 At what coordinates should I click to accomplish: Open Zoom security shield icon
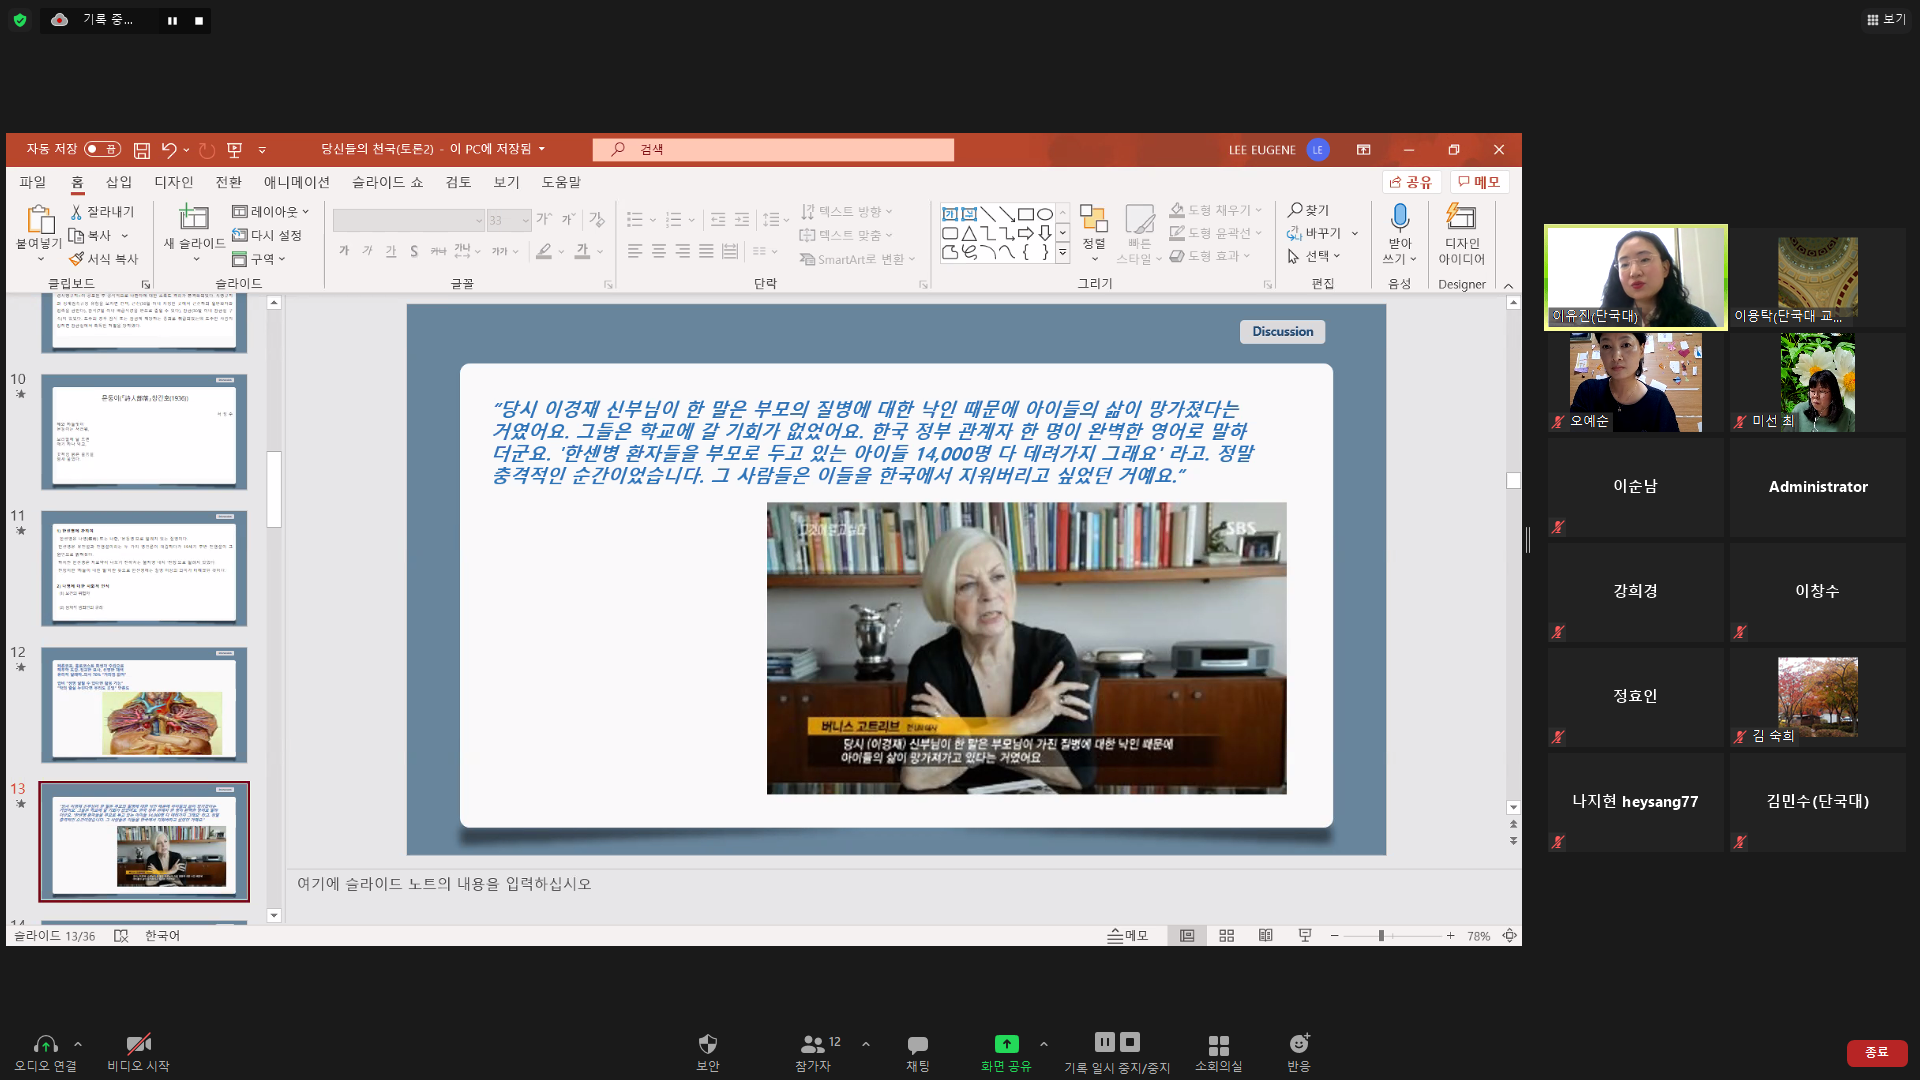pyautogui.click(x=707, y=1044)
